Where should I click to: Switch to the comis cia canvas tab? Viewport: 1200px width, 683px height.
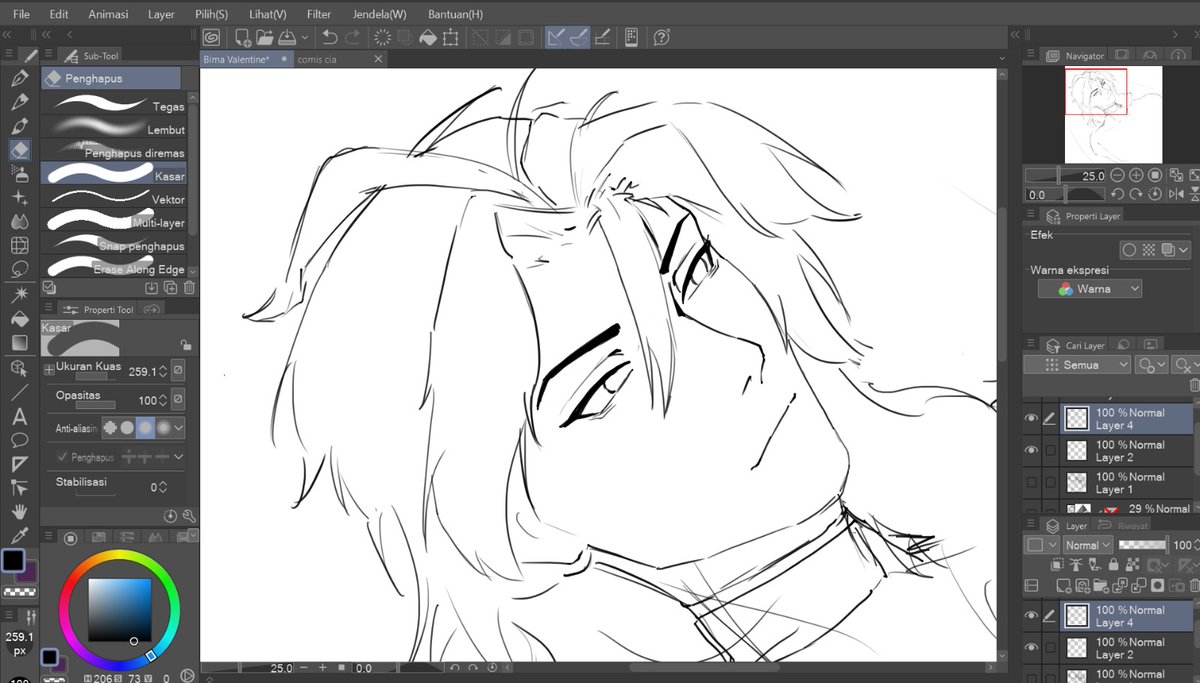pos(317,59)
